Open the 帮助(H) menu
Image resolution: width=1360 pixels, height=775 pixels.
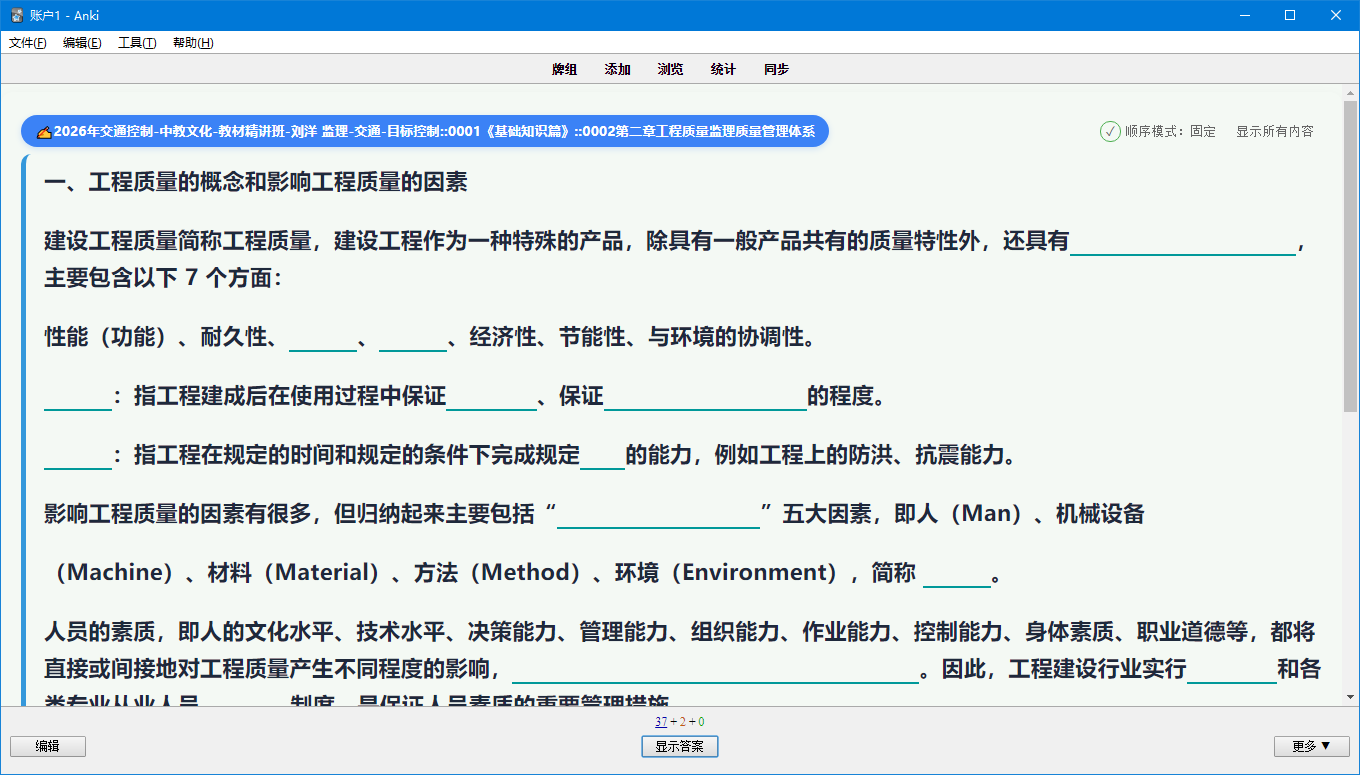193,43
